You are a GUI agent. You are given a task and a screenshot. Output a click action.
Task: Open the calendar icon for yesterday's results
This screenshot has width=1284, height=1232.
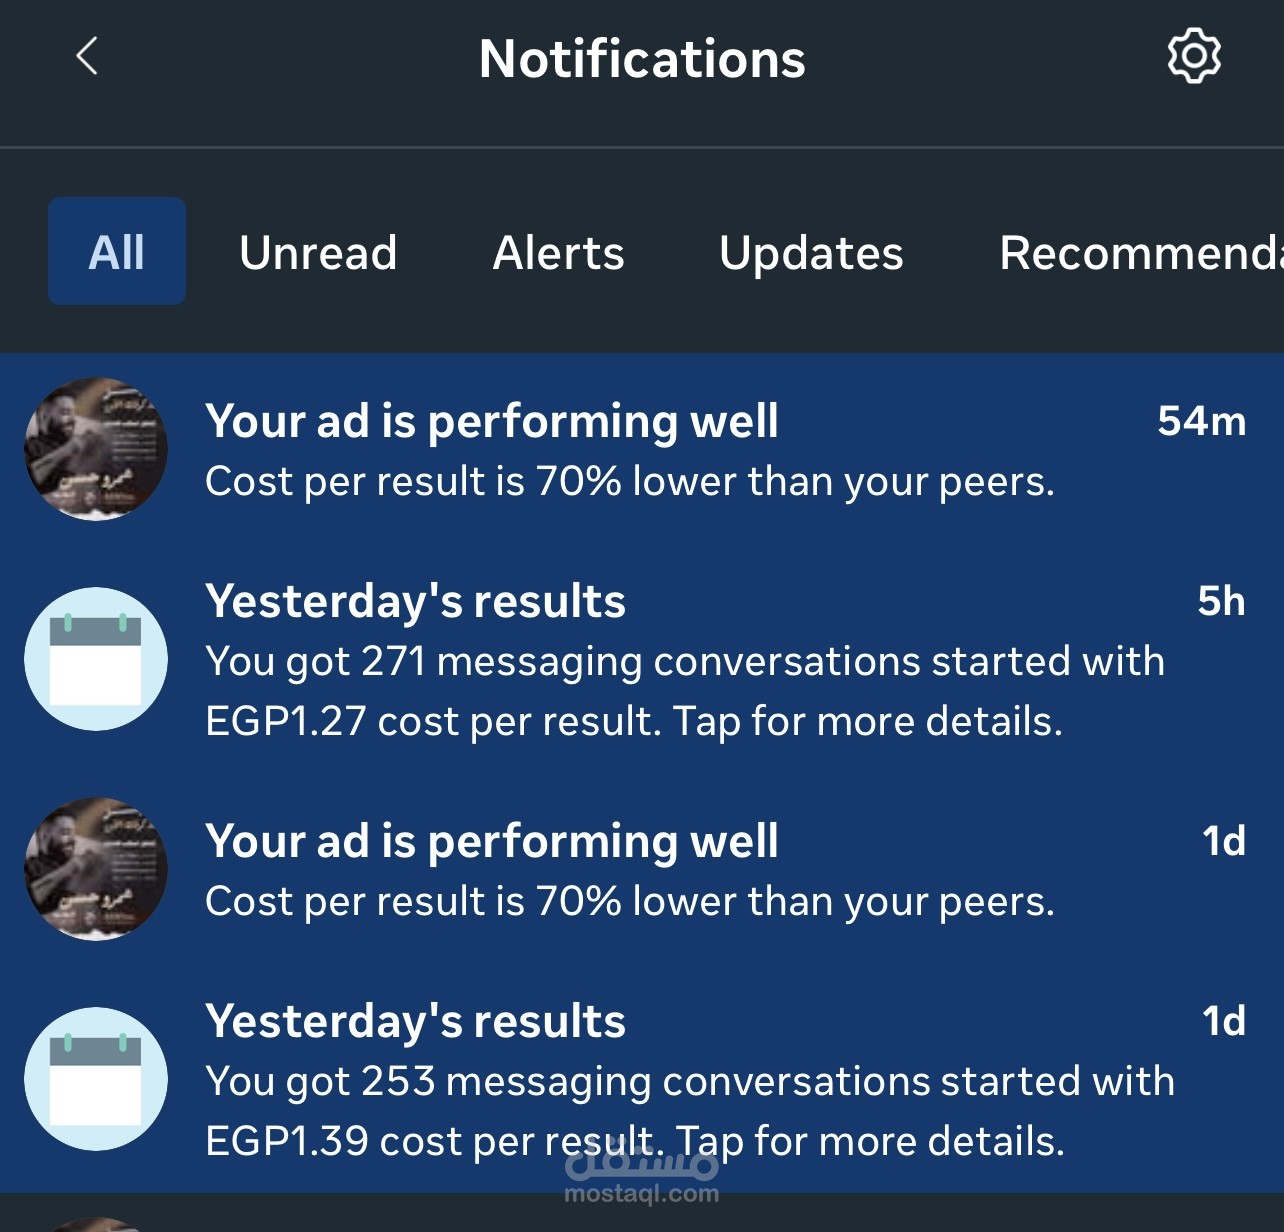[x=96, y=659]
